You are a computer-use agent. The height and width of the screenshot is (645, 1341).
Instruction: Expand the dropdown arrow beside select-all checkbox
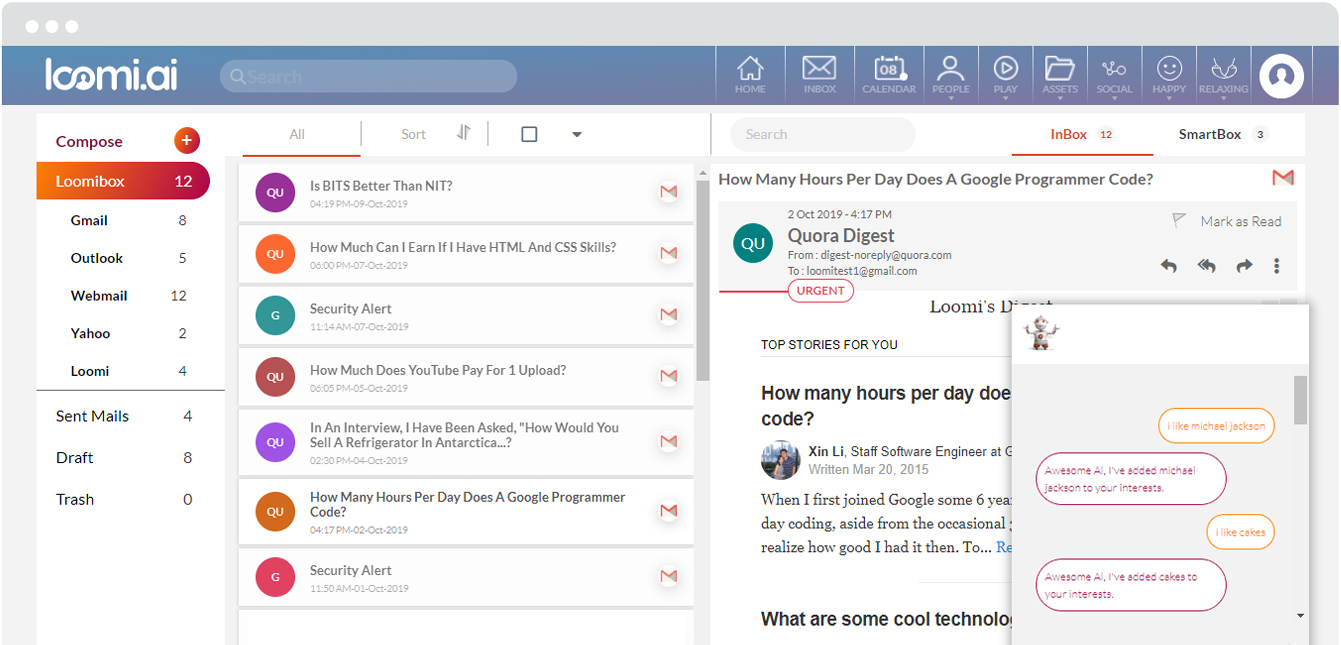(577, 135)
